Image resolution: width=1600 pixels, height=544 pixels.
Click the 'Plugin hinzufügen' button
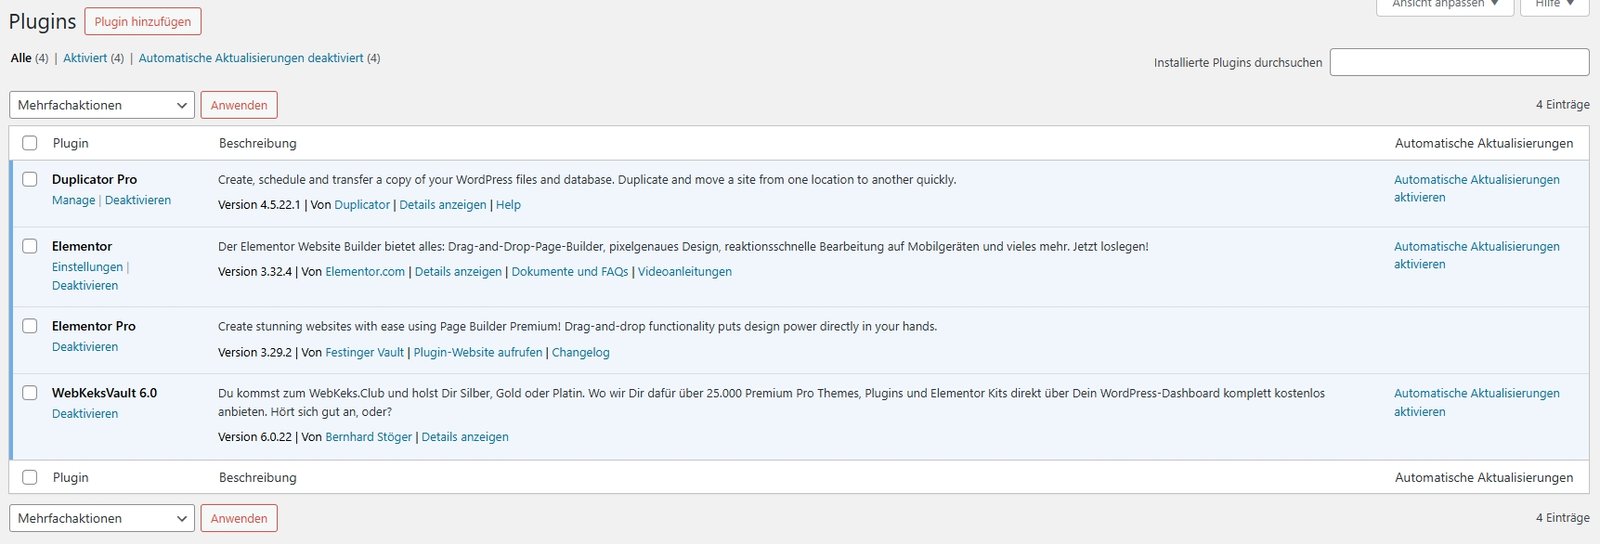[142, 22]
